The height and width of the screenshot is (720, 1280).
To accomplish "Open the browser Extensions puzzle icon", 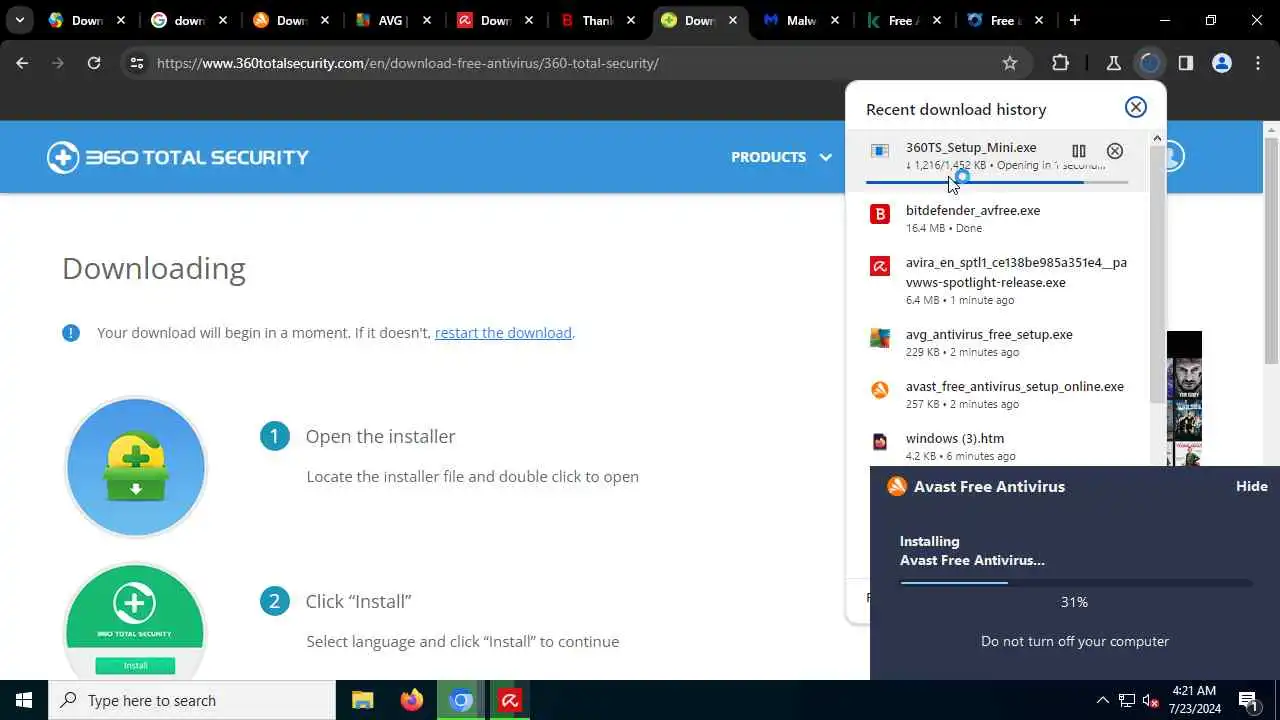I will click(1061, 63).
